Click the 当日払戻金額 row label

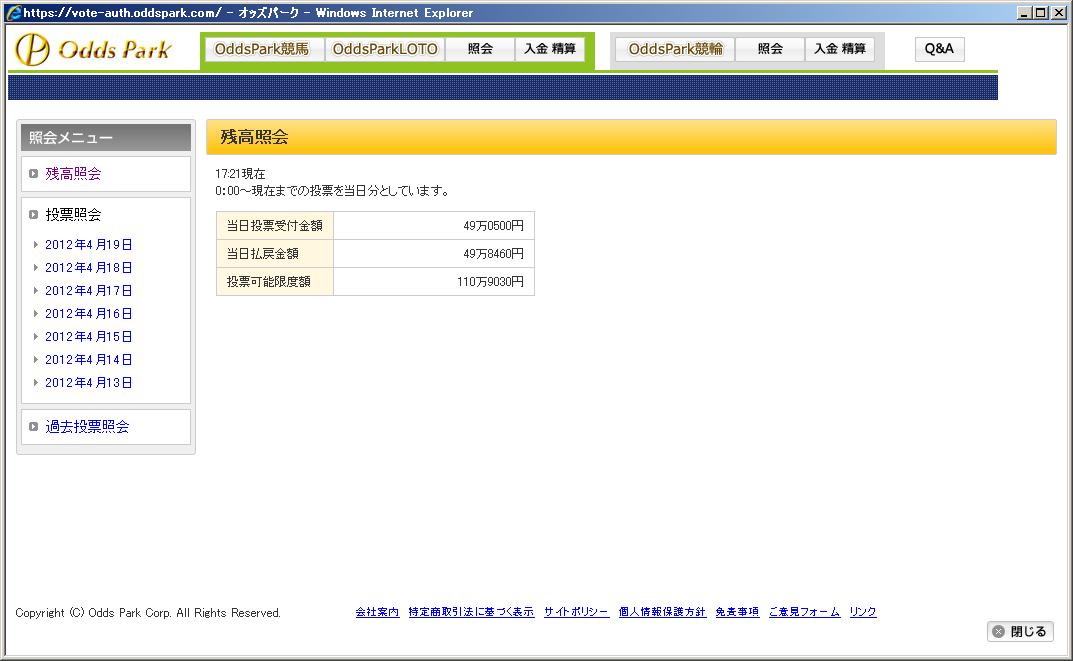[x=274, y=254]
